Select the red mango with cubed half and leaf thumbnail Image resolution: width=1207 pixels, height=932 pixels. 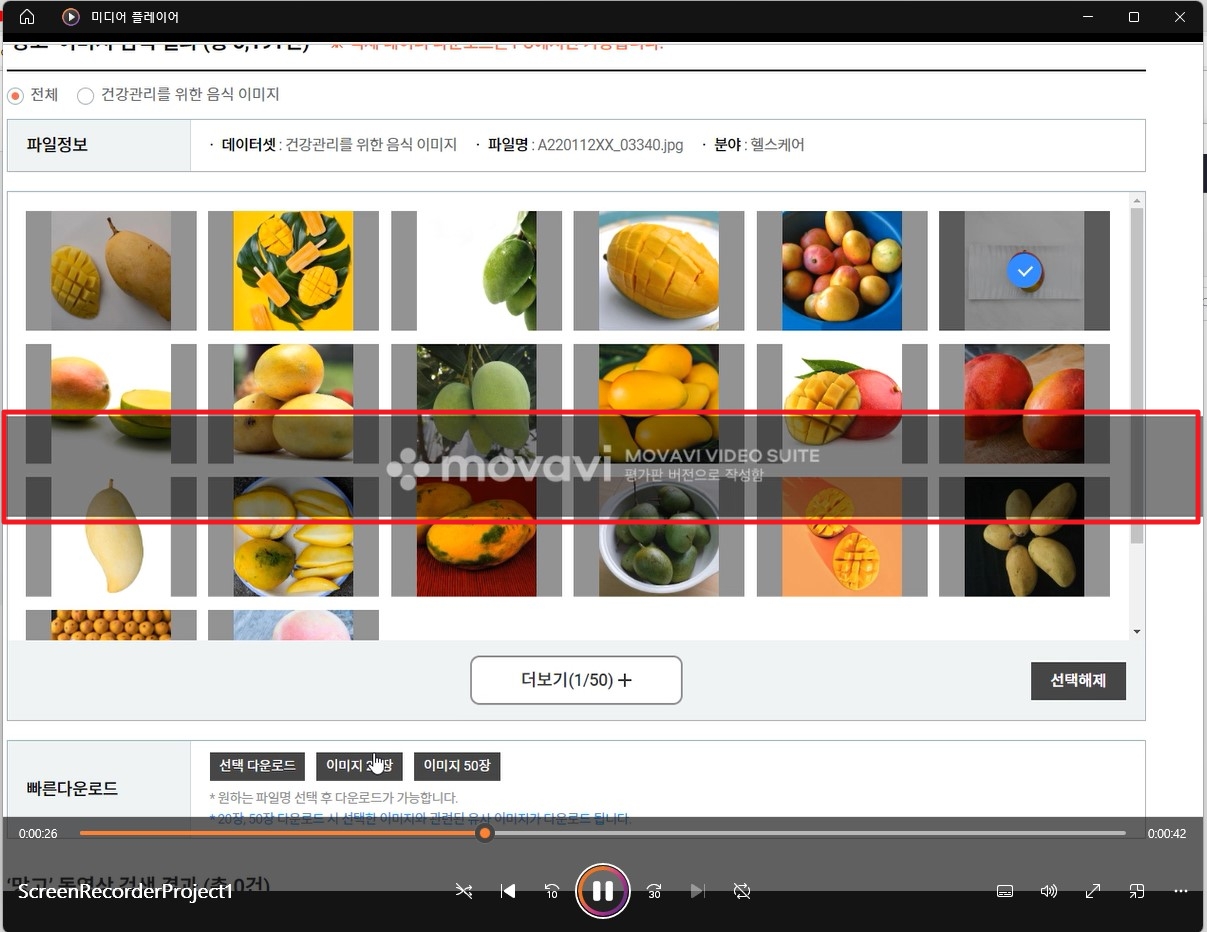[842, 404]
